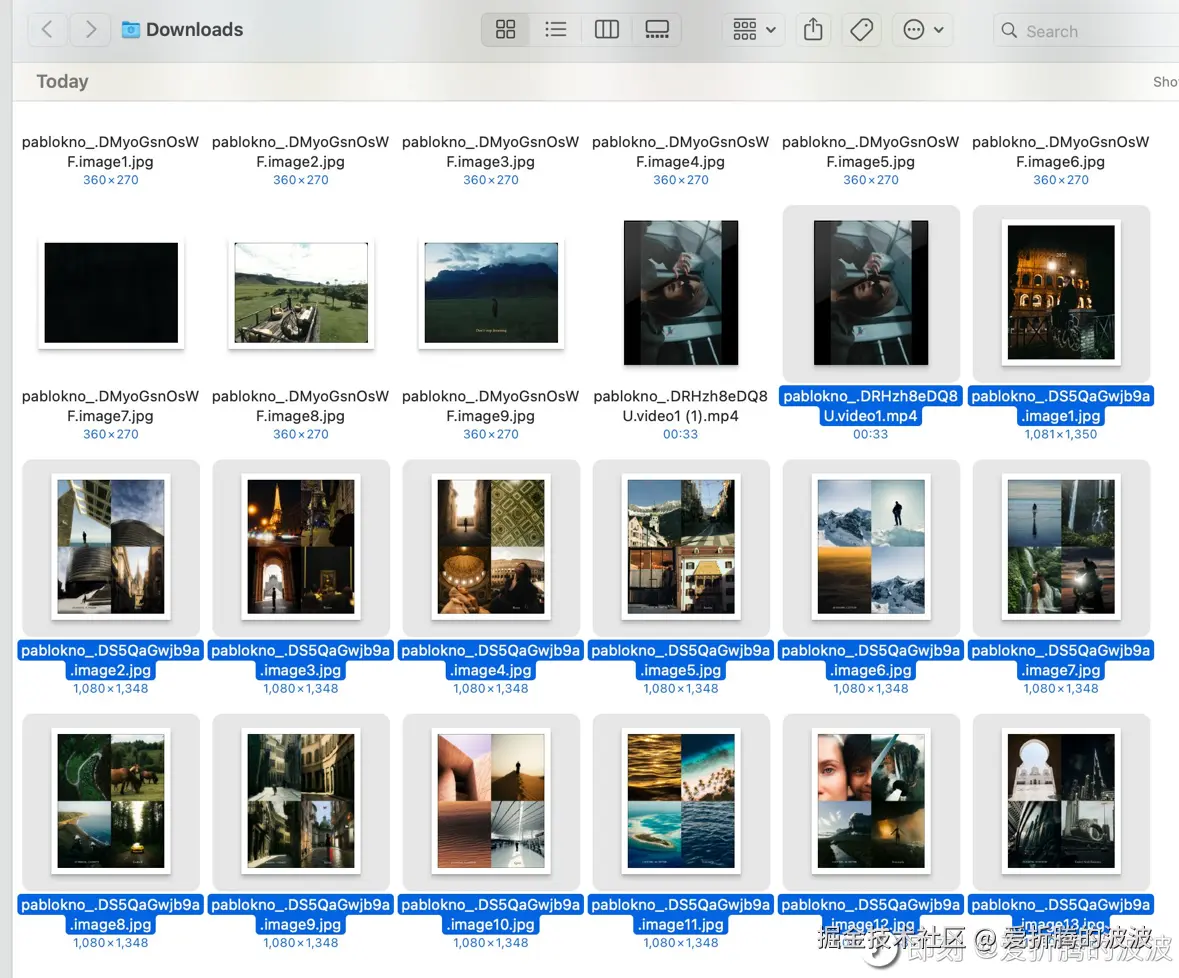Open the Action ellipsis menu
The height and width of the screenshot is (978, 1179).
click(923, 30)
